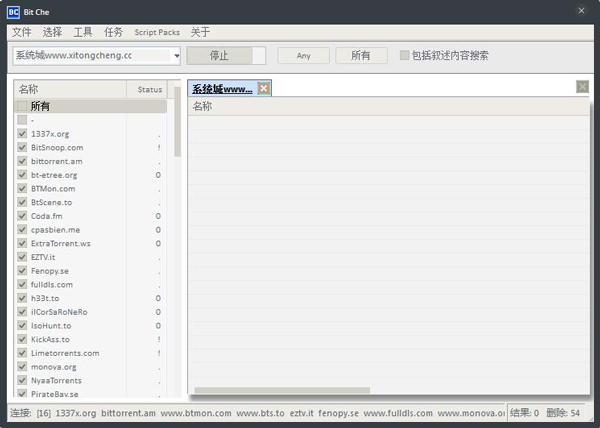The height and width of the screenshot is (428, 600).
Task: Open the 选择 menu
Action: [x=52, y=33]
